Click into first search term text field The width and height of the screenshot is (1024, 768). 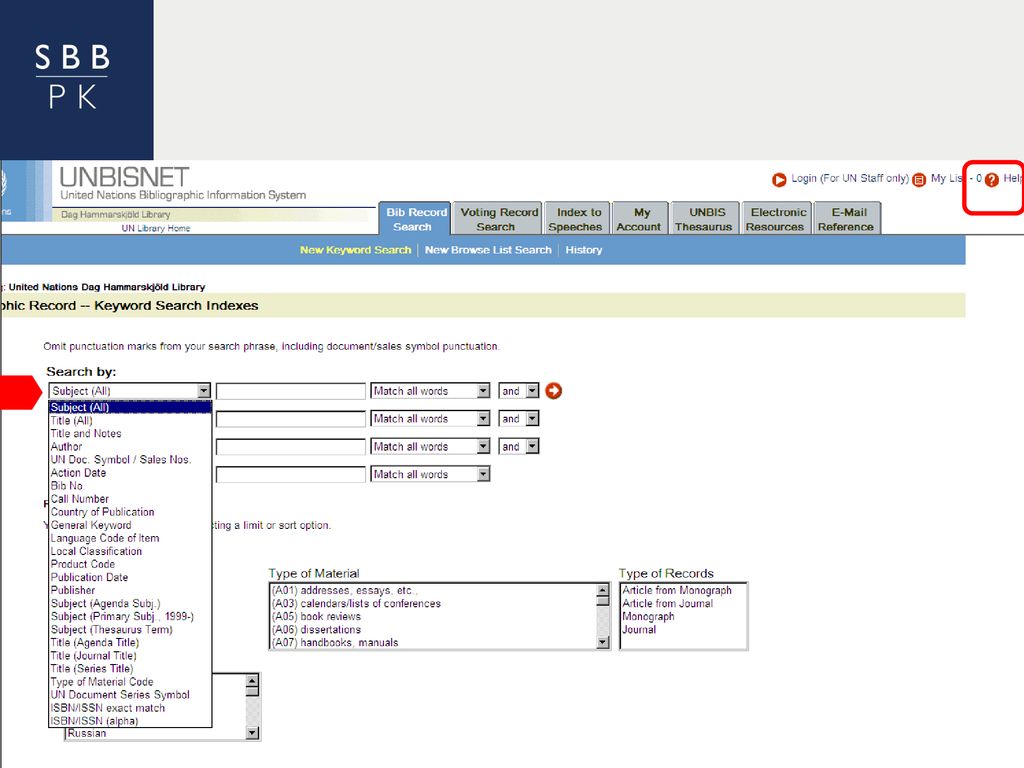point(291,391)
